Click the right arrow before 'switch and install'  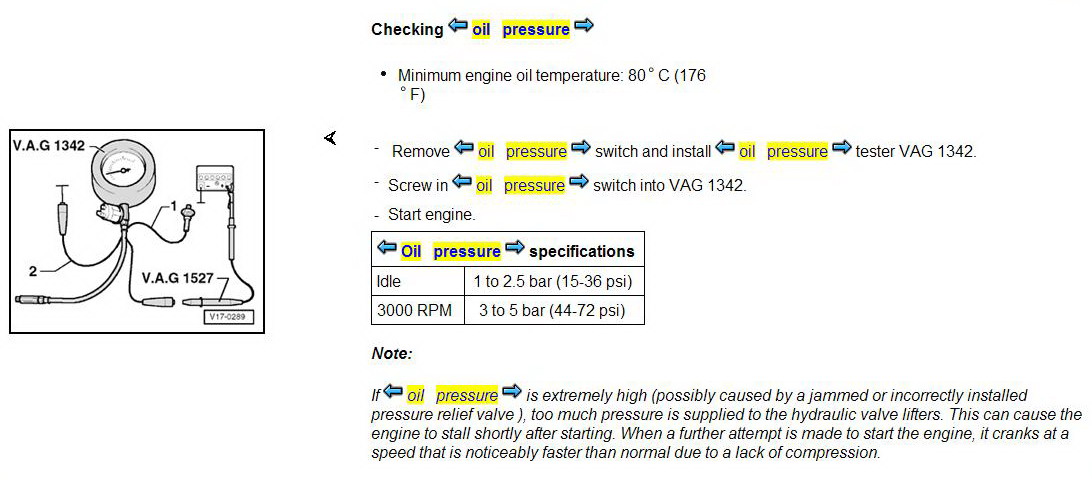pyautogui.click(x=581, y=149)
